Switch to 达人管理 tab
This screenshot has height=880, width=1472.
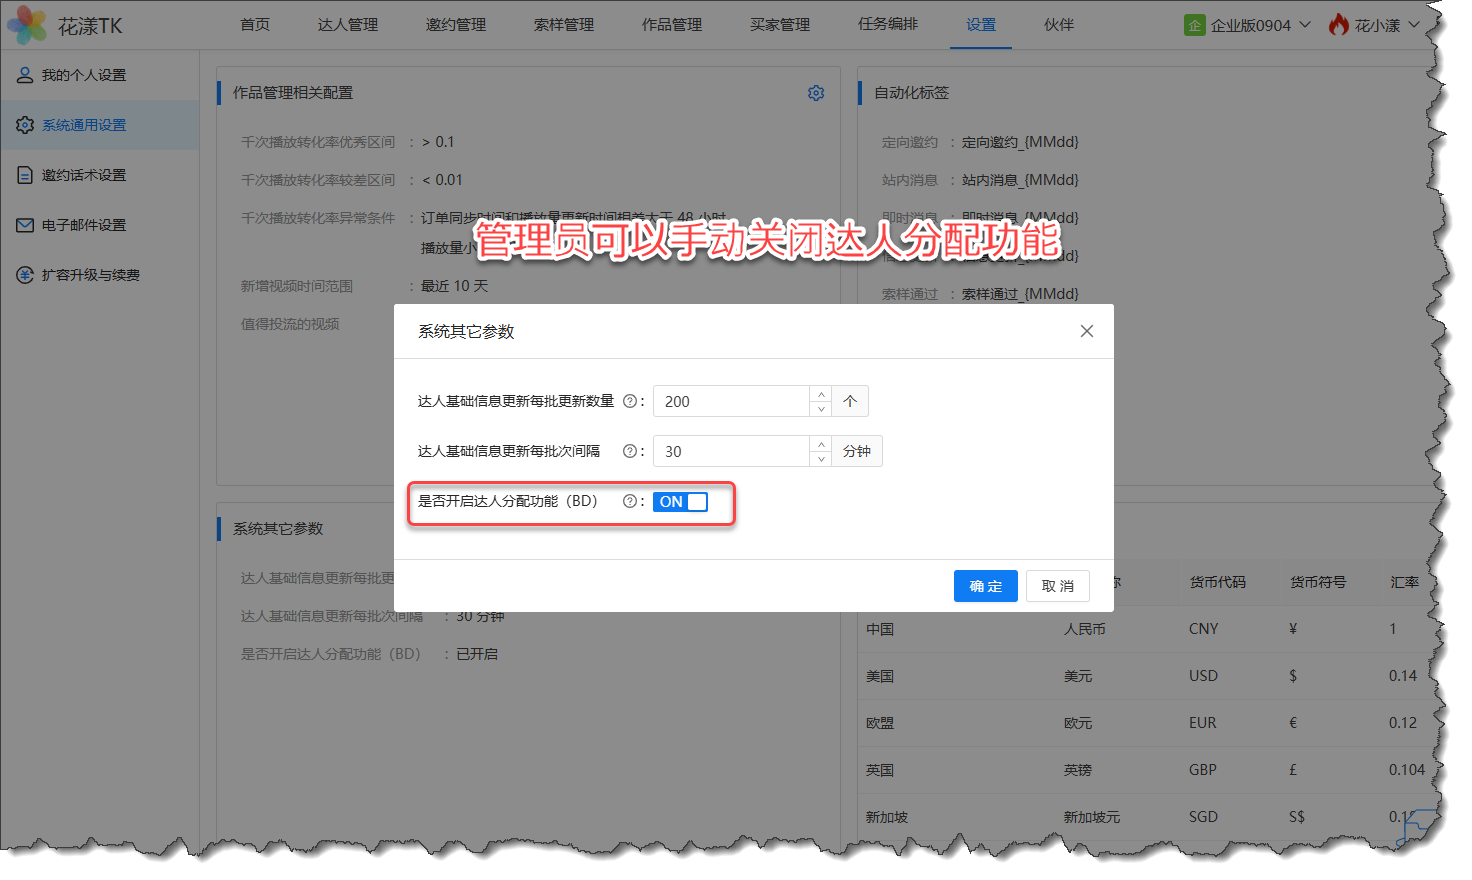pos(348,25)
